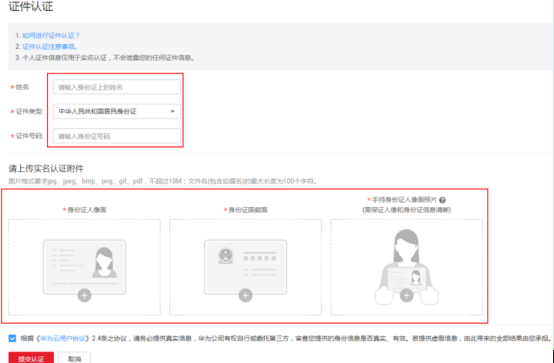The width and height of the screenshot is (554, 363).
Task: Open the 华为云用户协议 link
Action: [63, 339]
